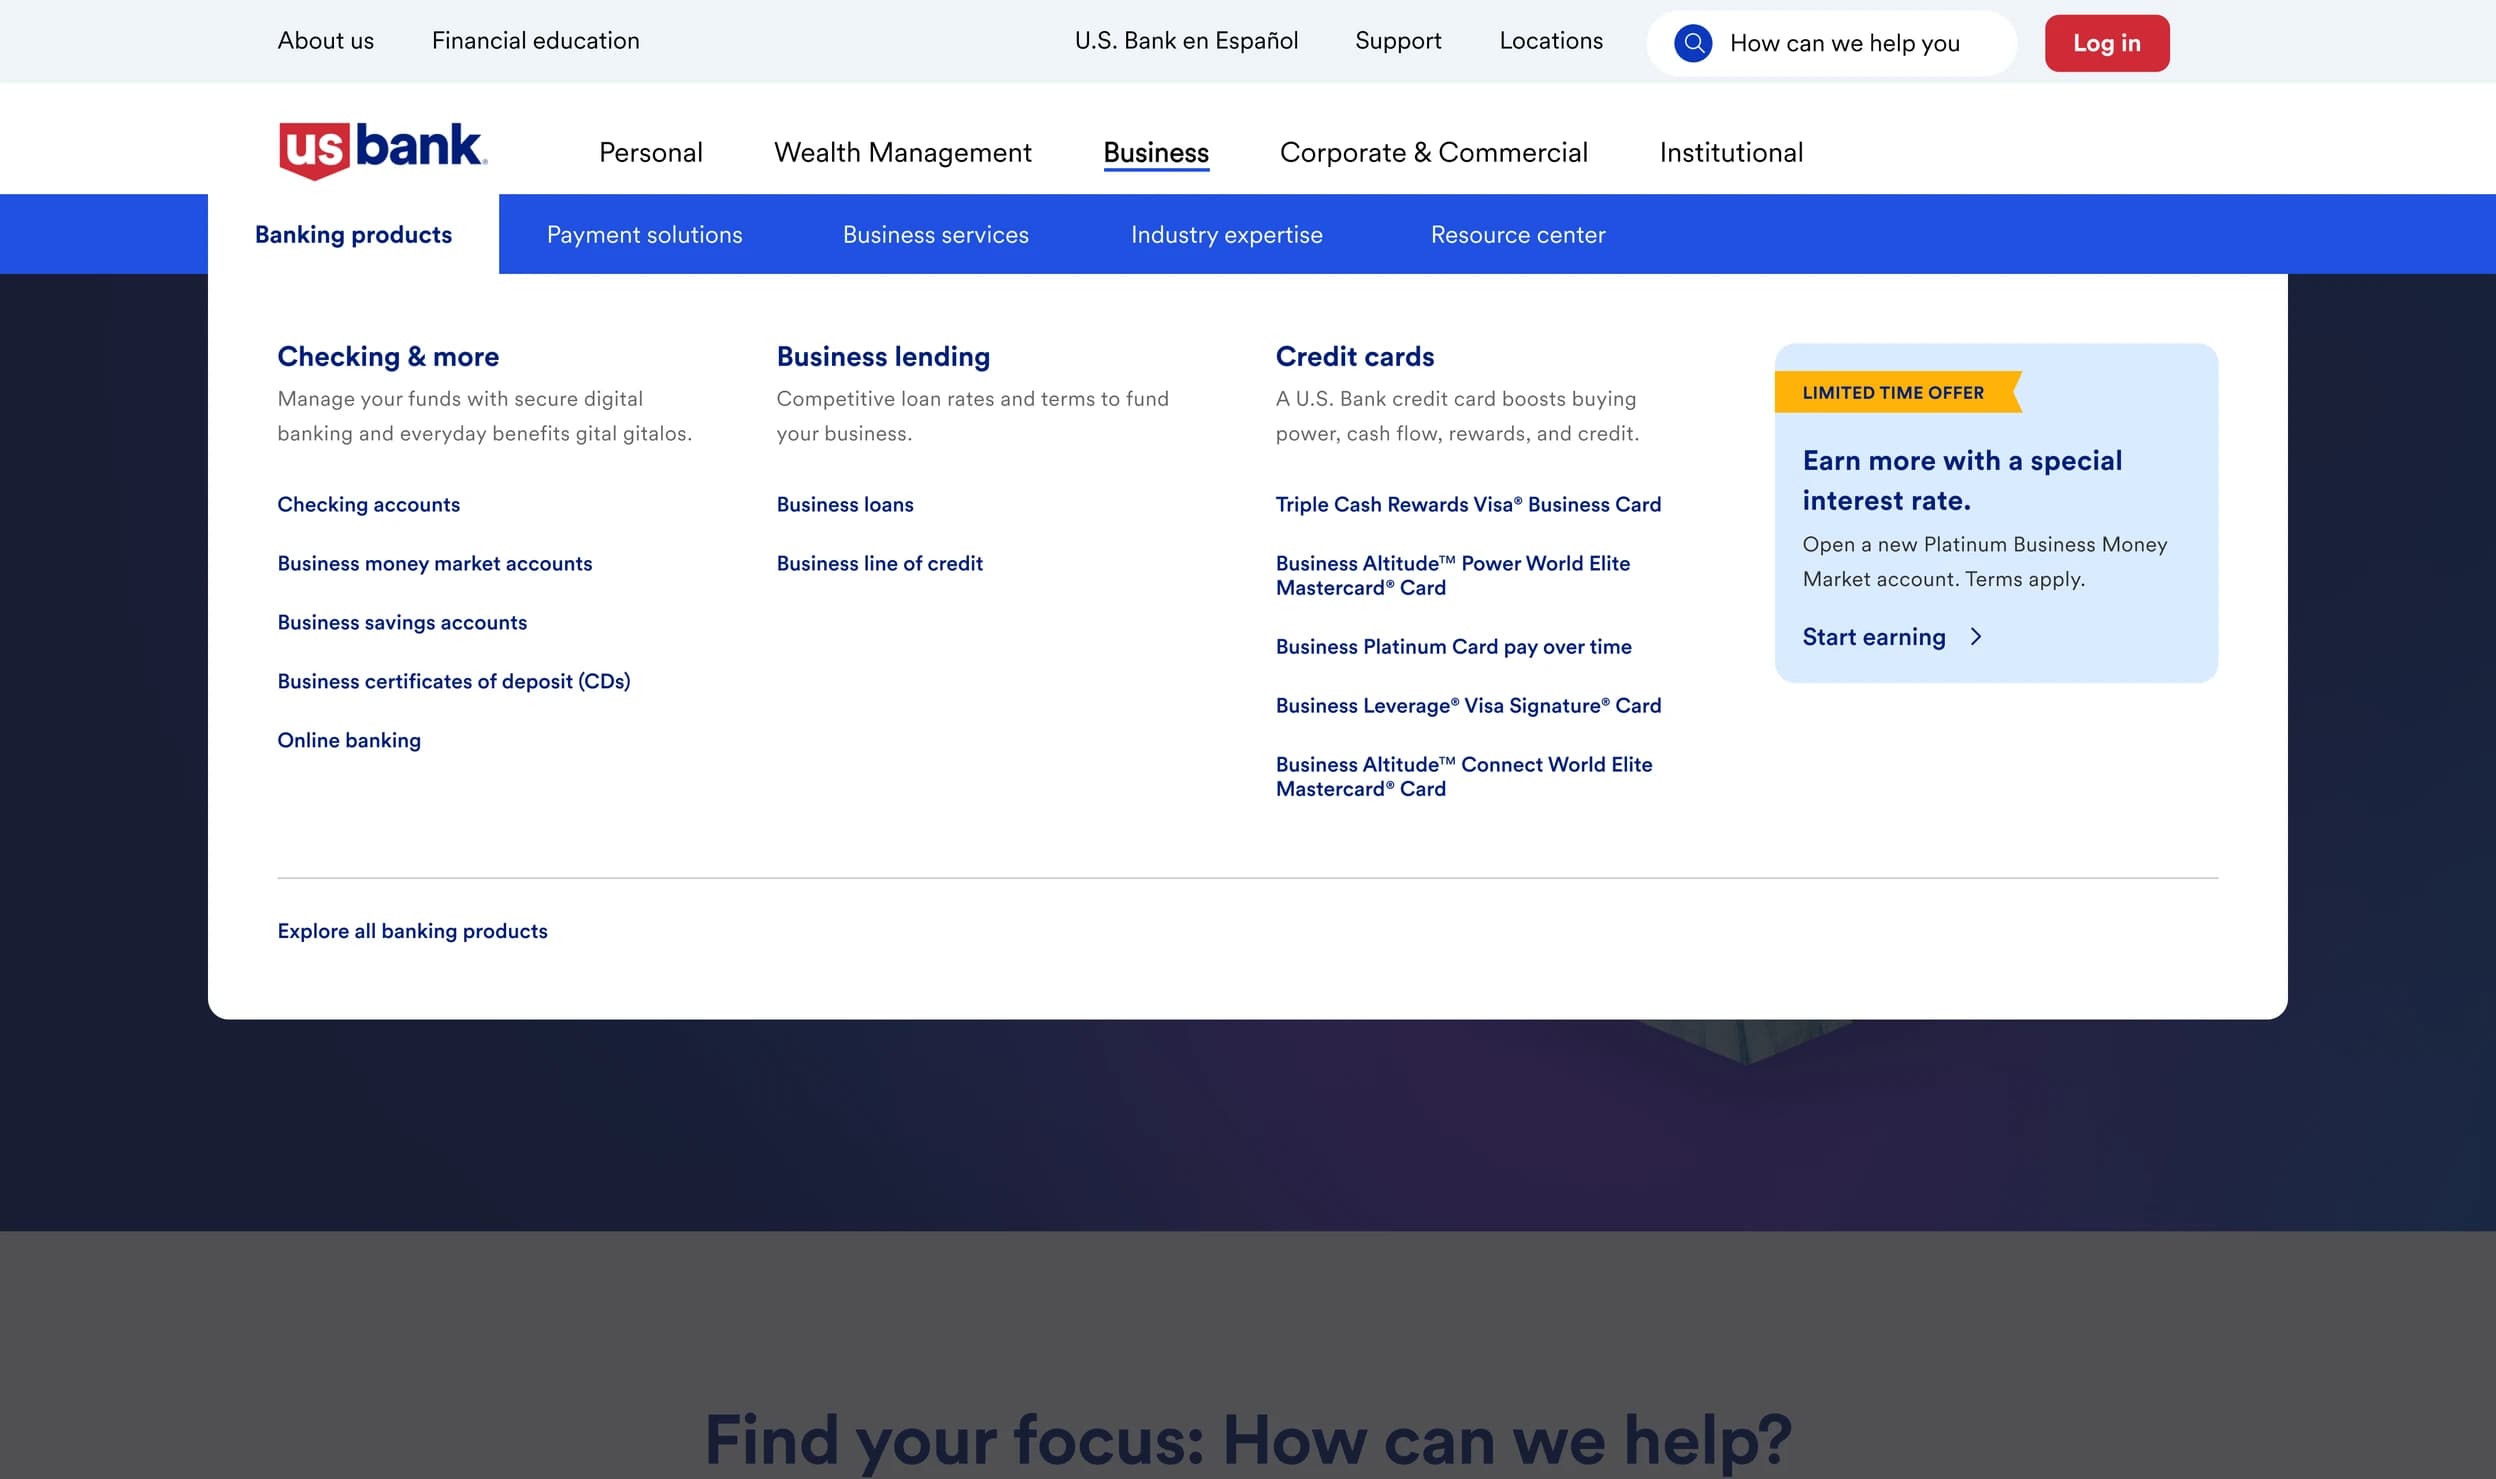Switch to U.S. Bank en Español
This screenshot has height=1479, width=2496.
pyautogui.click(x=1186, y=41)
